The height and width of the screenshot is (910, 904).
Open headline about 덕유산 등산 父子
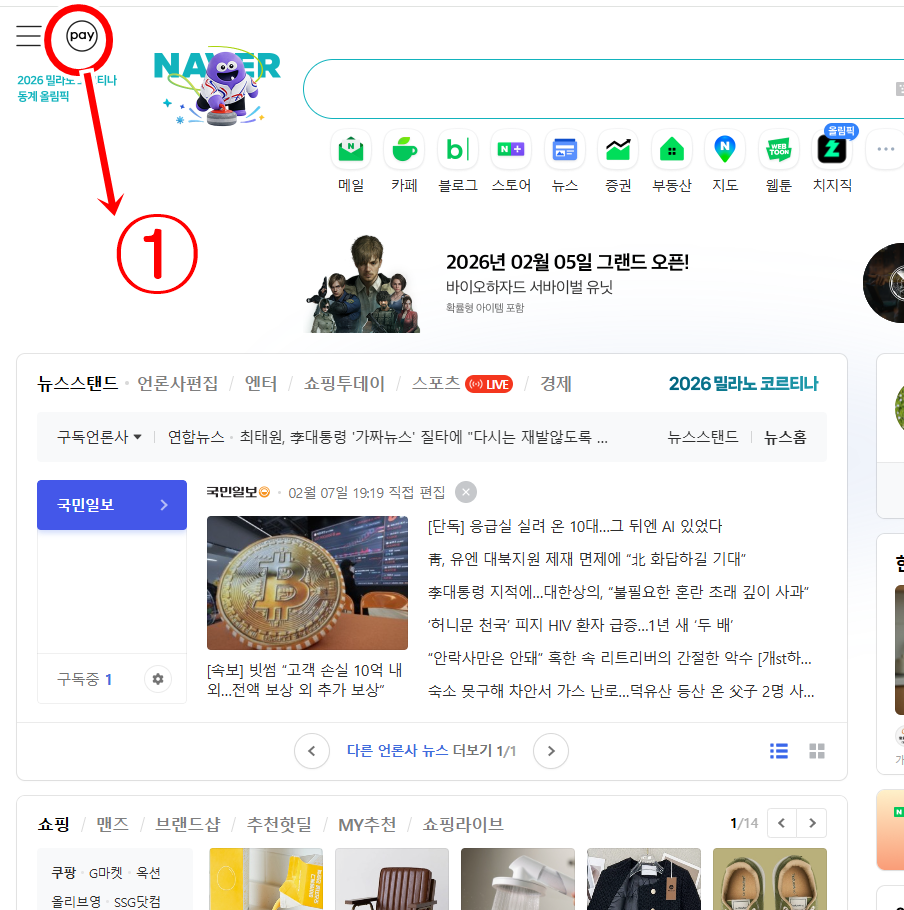(621, 691)
